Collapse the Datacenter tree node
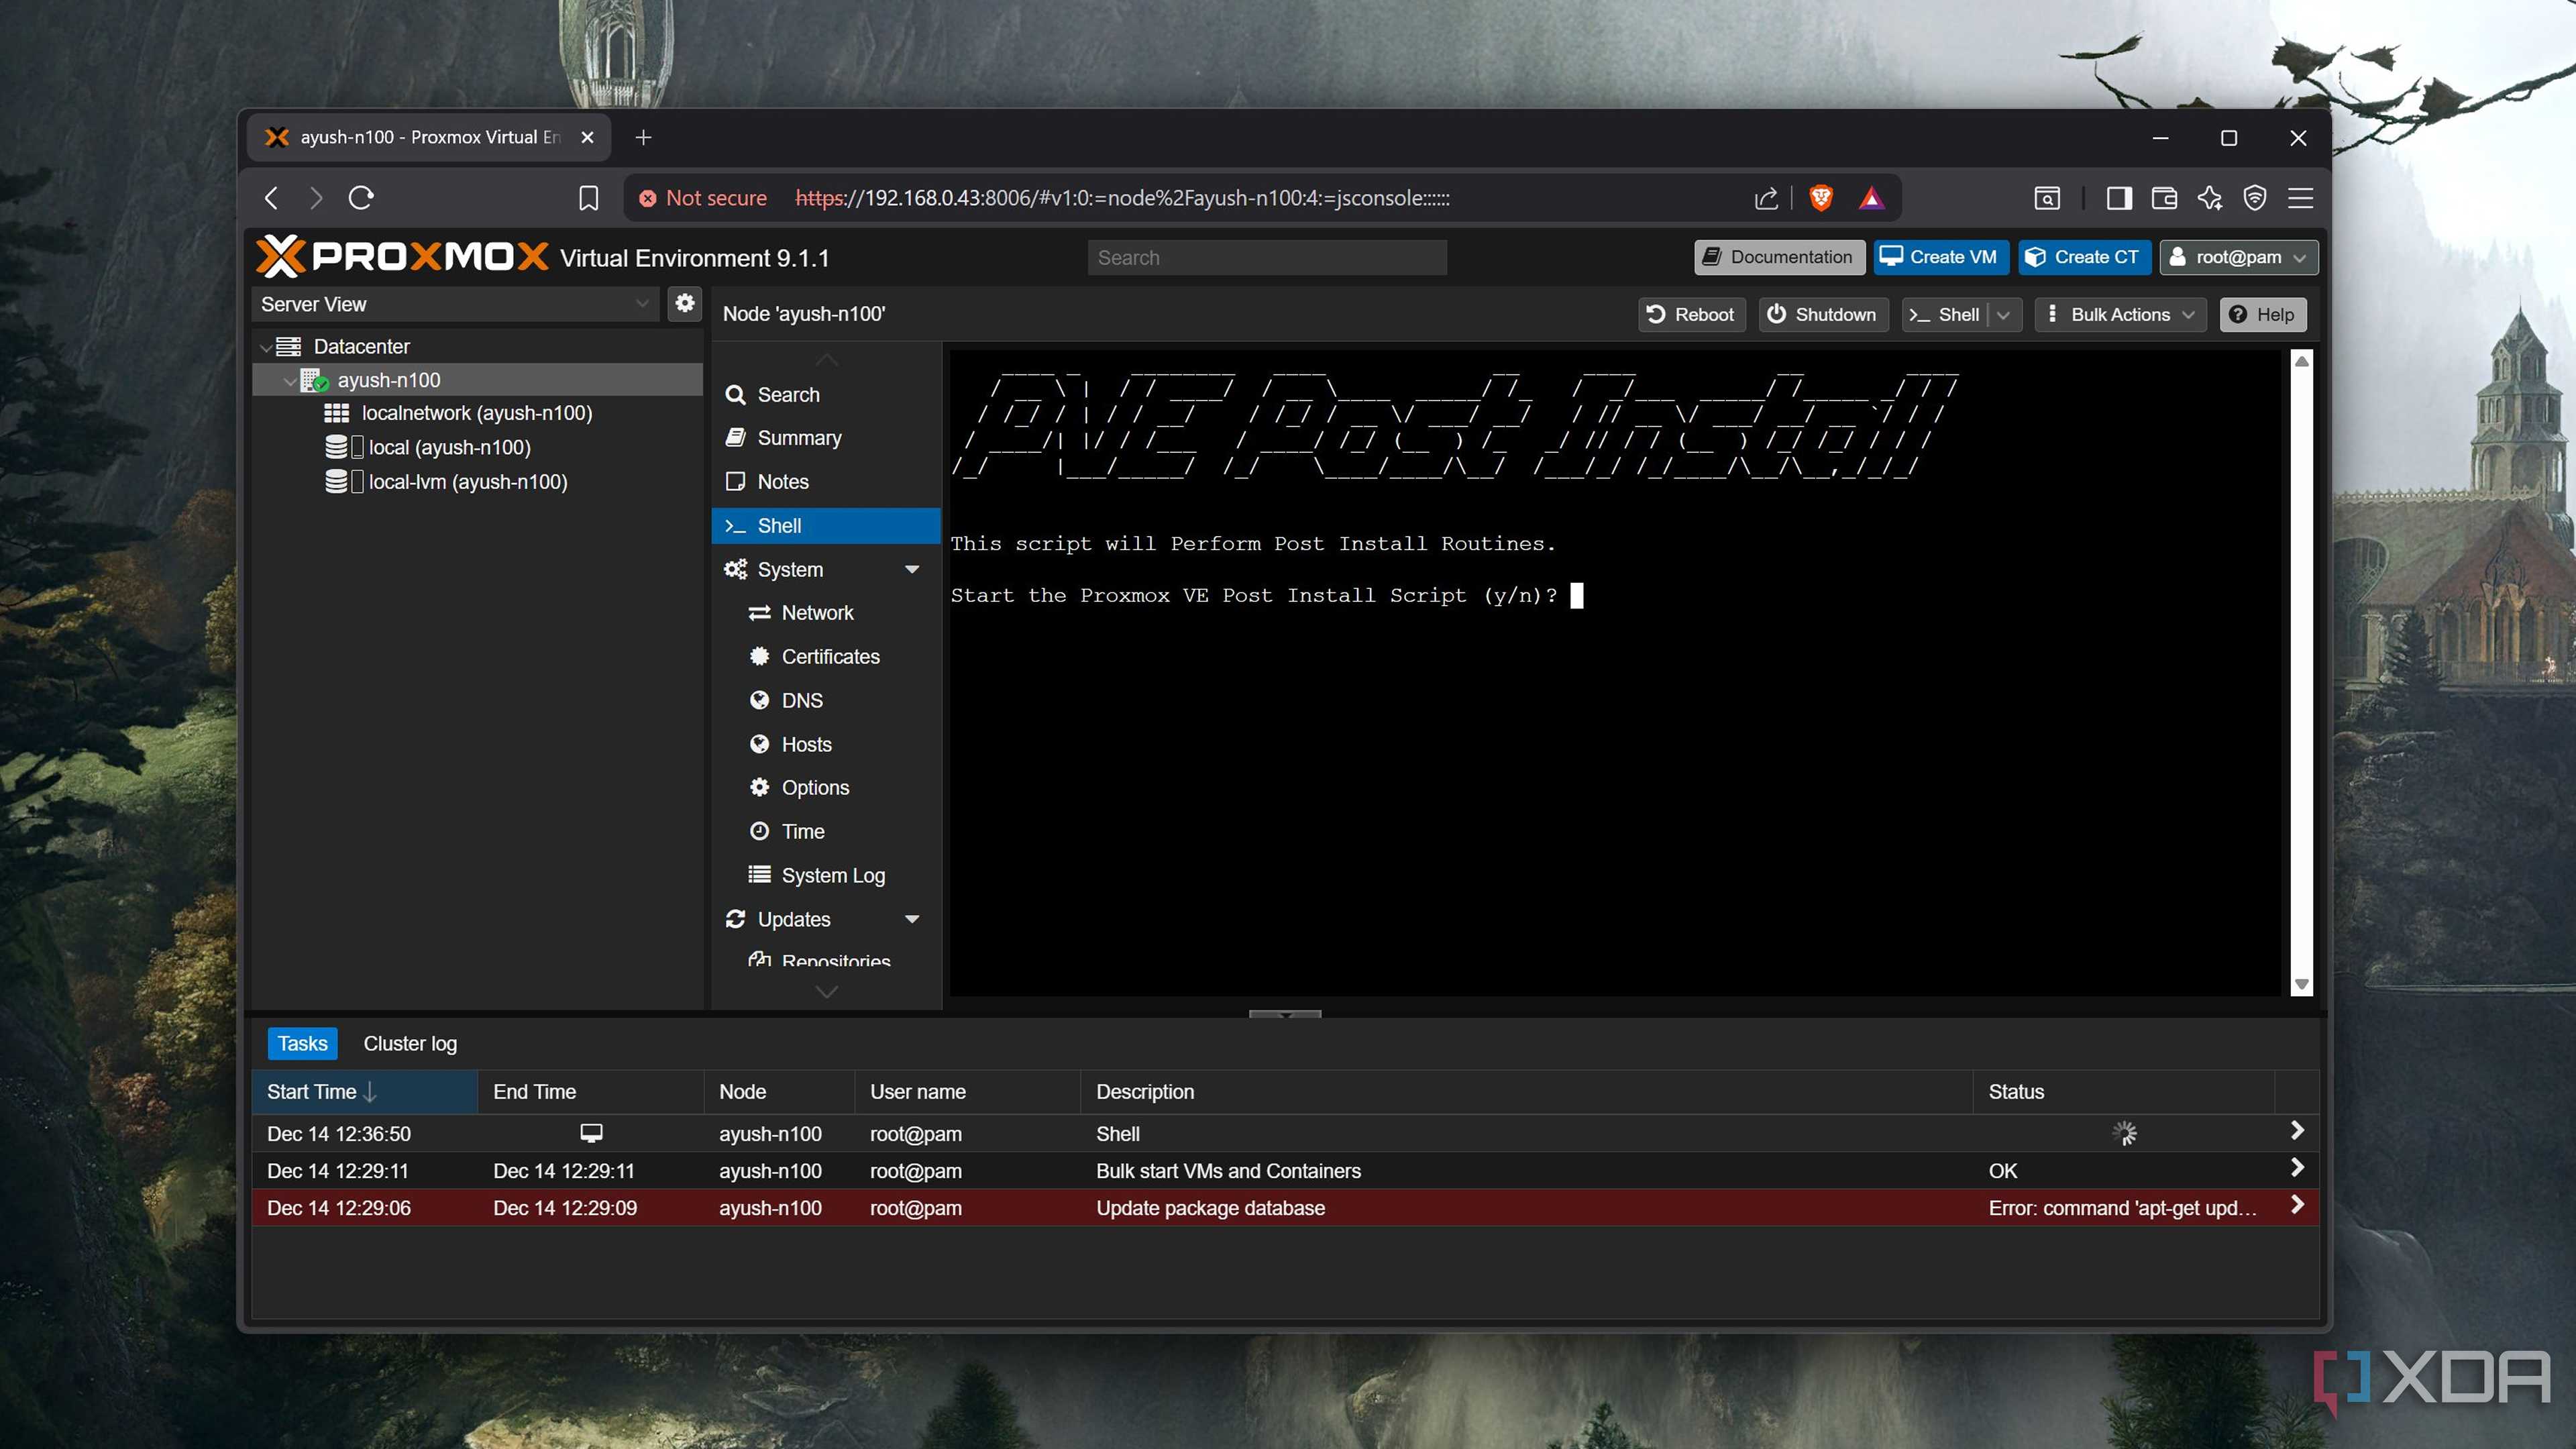Screen dimensions: 2576x1449 tap(266, 347)
